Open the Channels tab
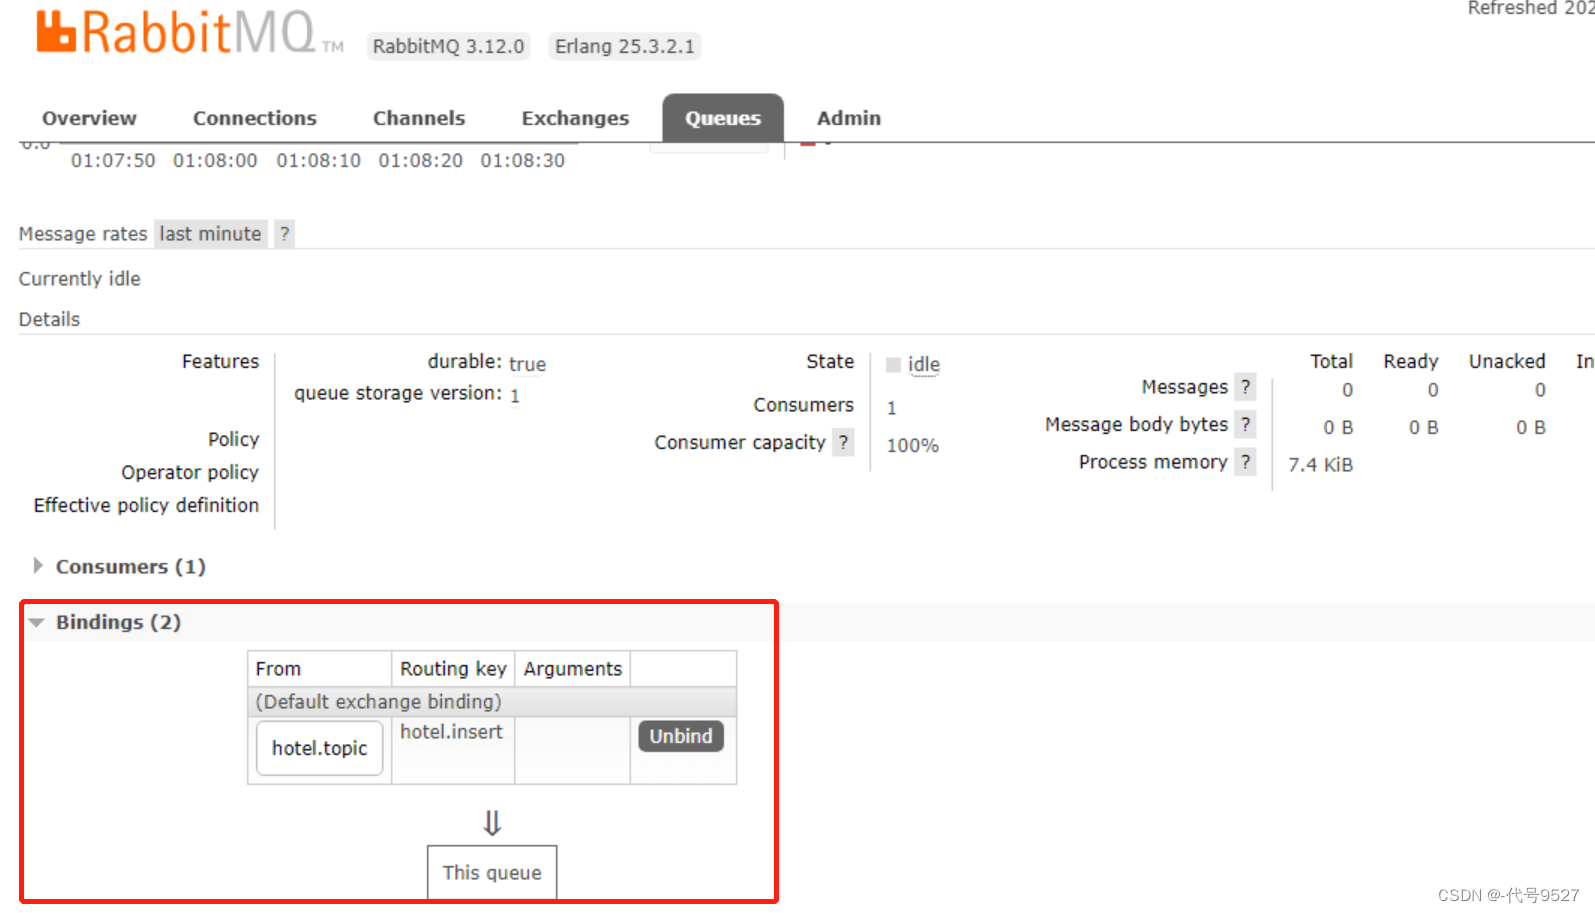The image size is (1595, 913). 419,118
